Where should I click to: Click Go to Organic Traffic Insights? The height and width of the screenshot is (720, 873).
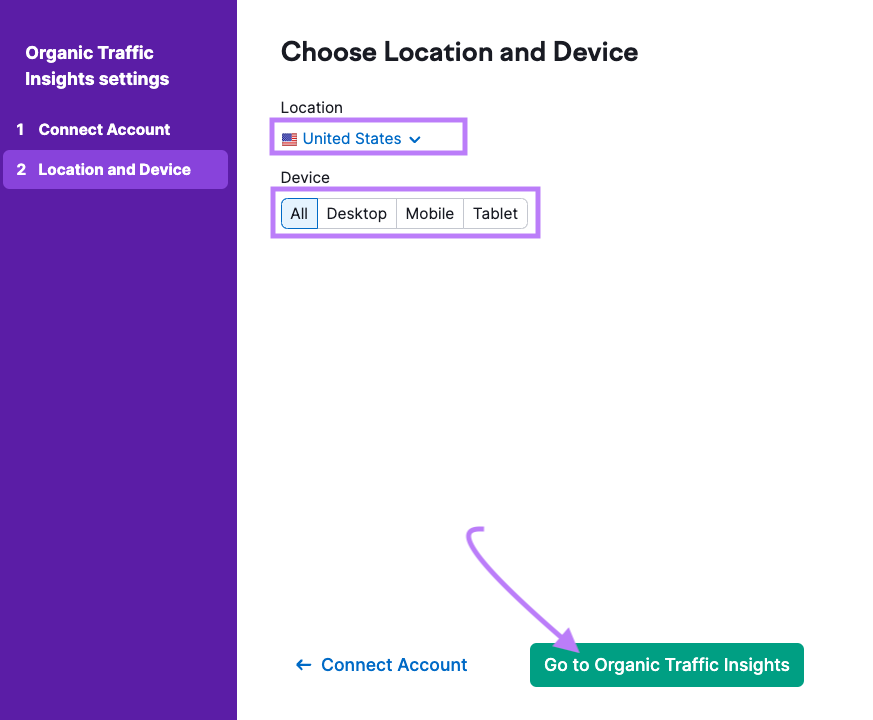pos(666,664)
